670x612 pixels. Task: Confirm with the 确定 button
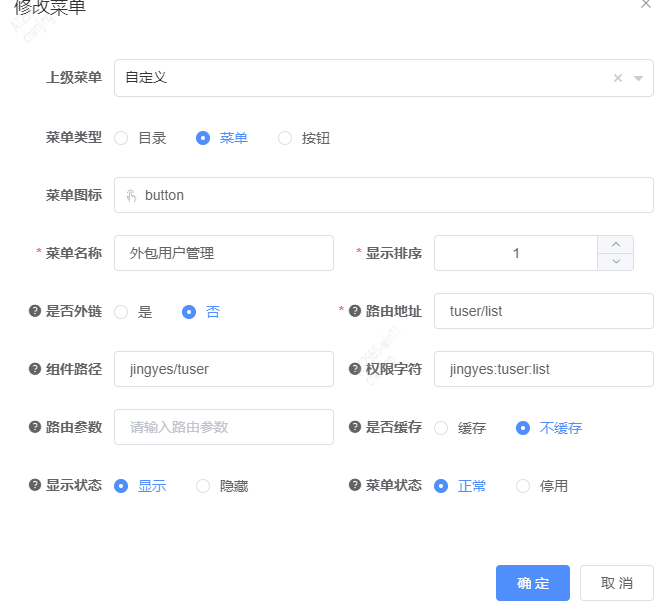point(532,583)
